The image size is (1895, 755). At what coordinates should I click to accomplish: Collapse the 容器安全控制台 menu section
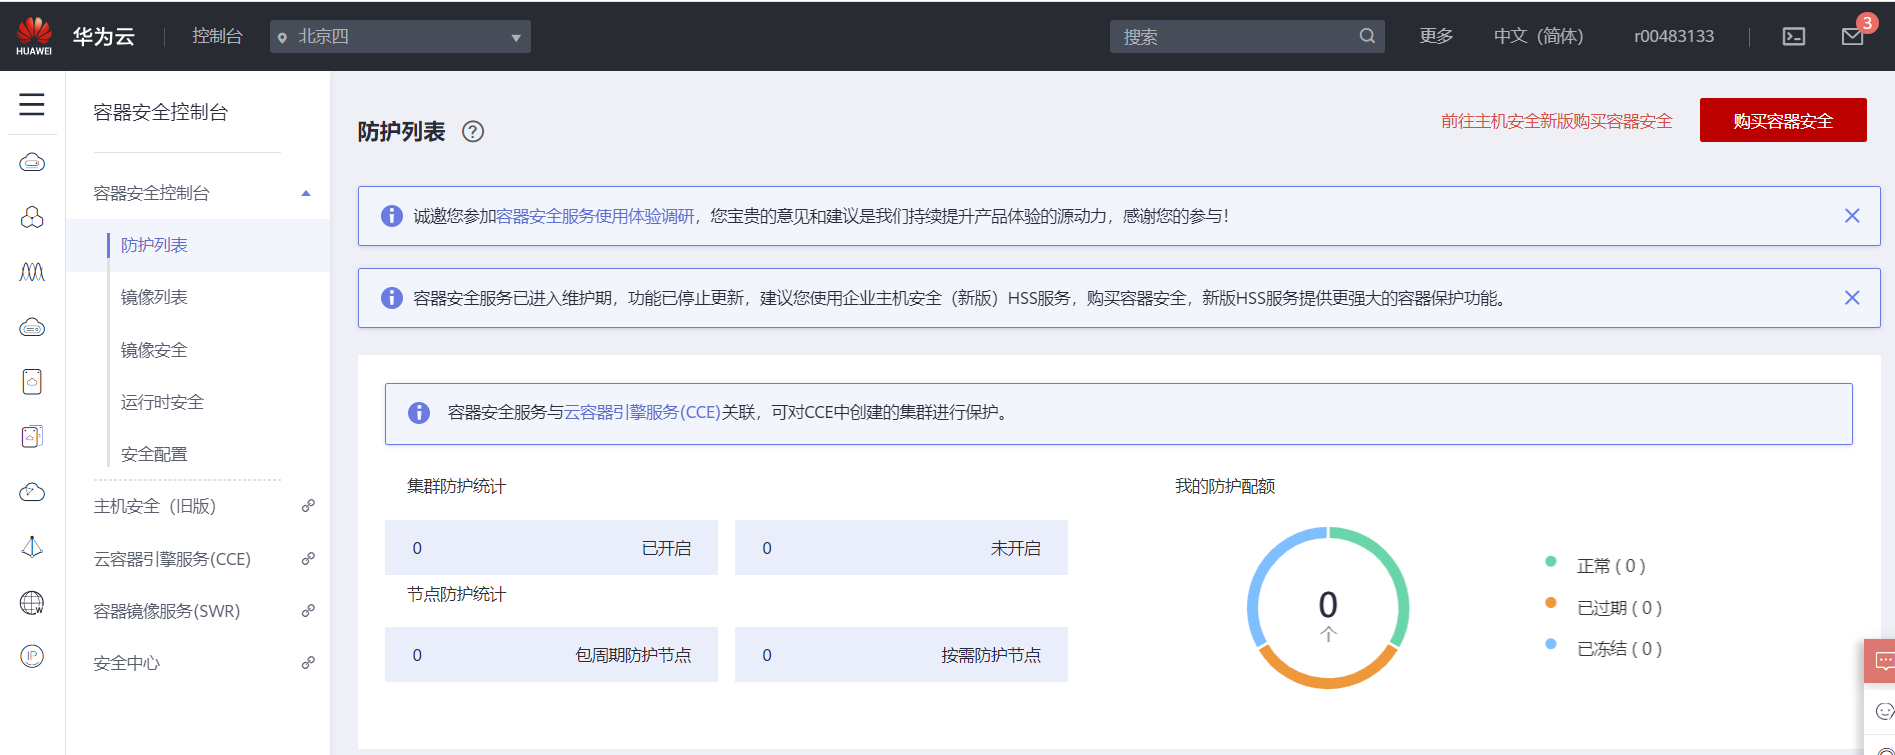point(306,193)
